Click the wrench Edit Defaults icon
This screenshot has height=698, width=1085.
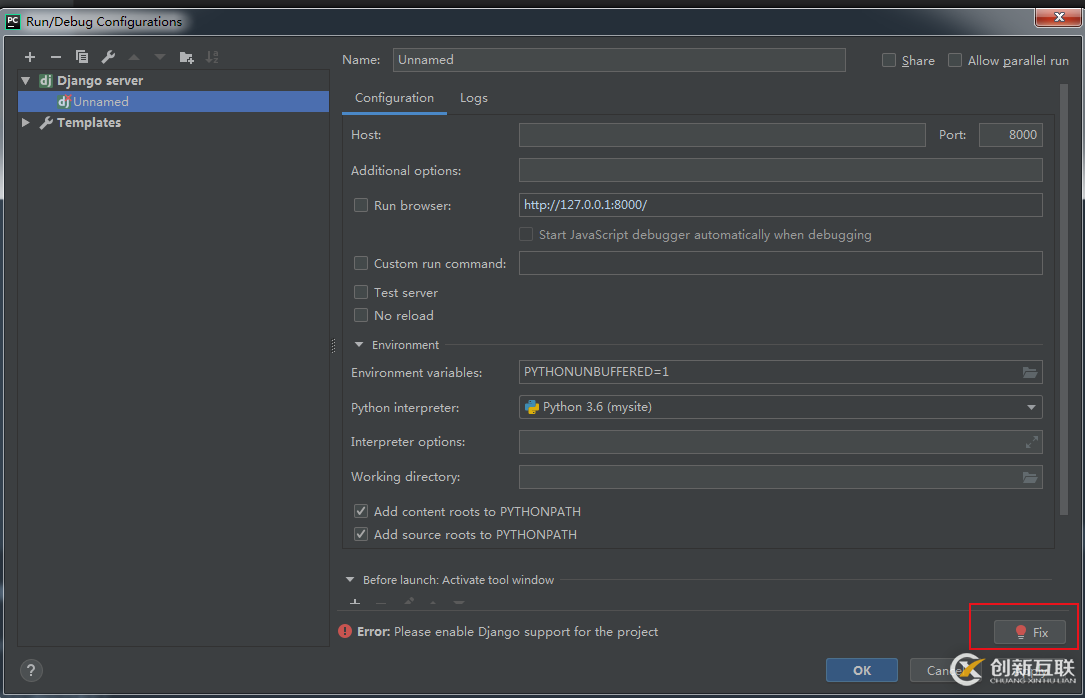(x=108, y=57)
